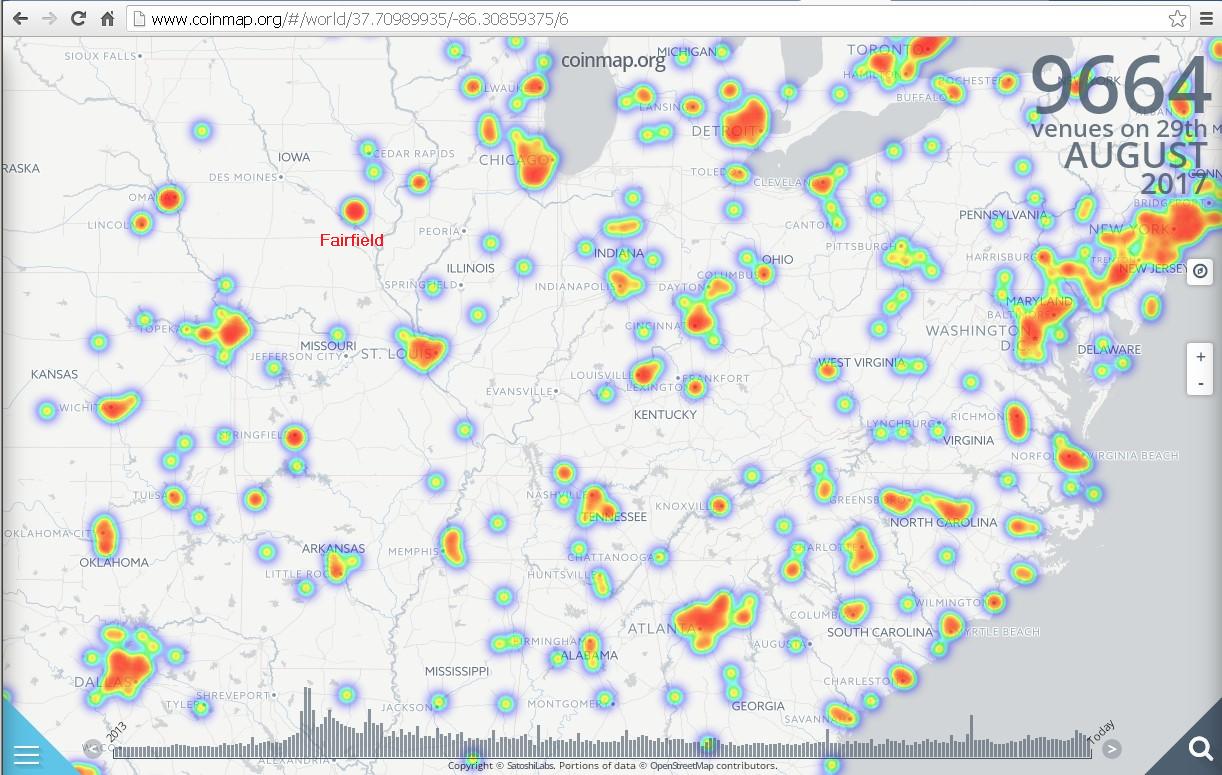Go to the browser home page

[107, 19]
